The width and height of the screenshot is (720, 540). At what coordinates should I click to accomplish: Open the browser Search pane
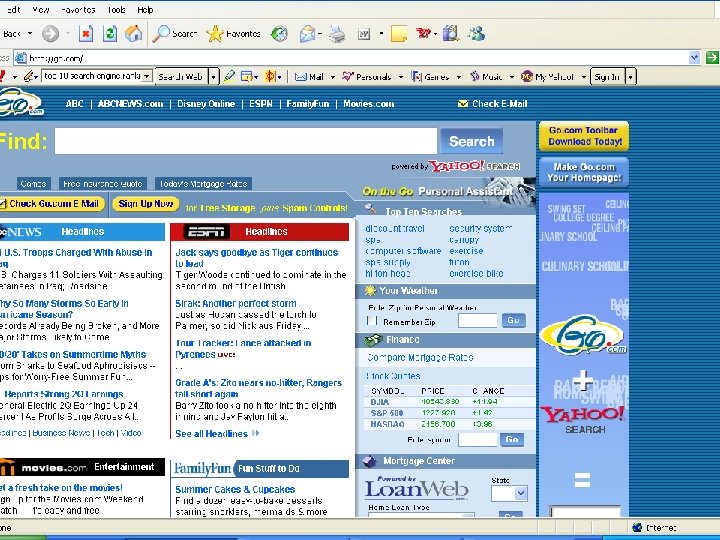[175, 34]
